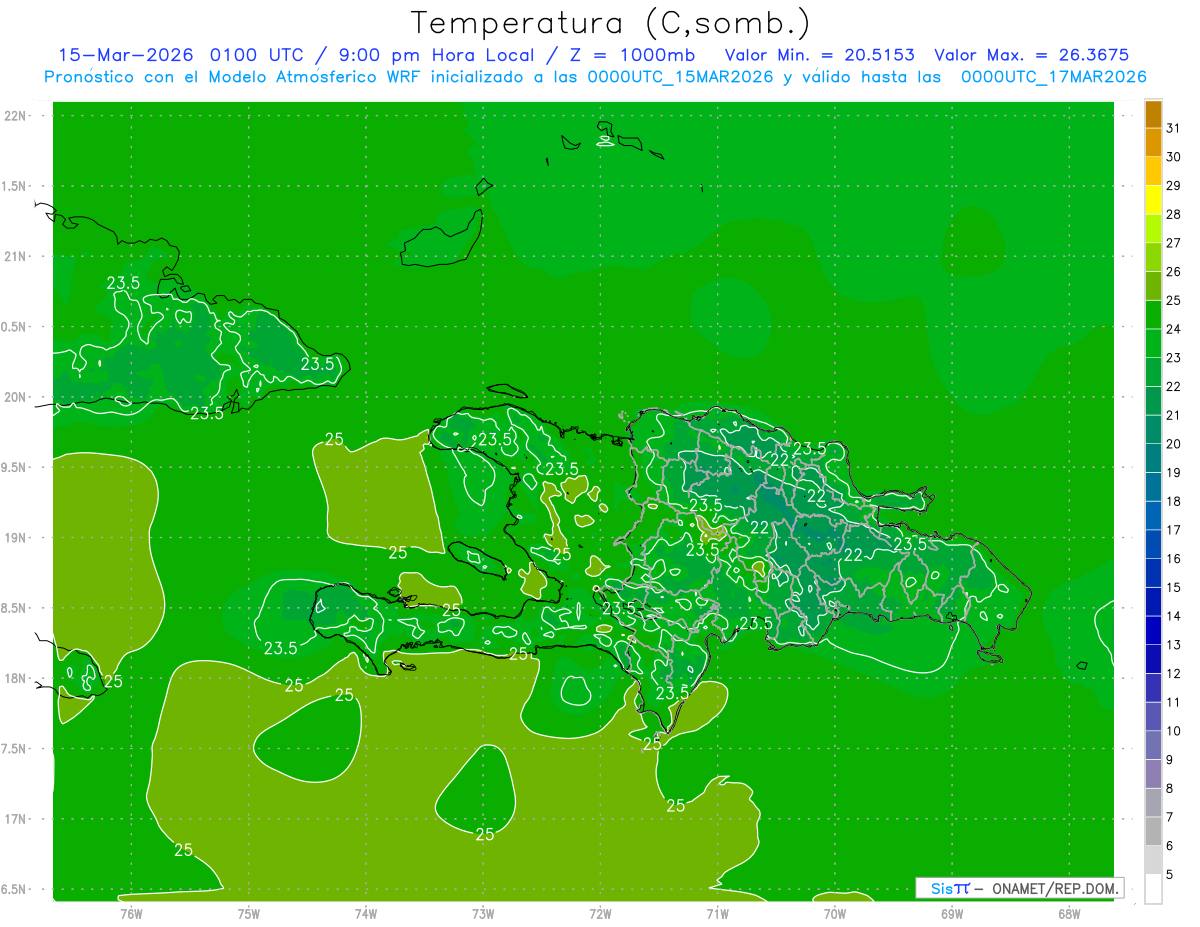The height and width of the screenshot is (927, 1200).
Task: Click the 21N latitude axis label
Action: (x=16, y=256)
